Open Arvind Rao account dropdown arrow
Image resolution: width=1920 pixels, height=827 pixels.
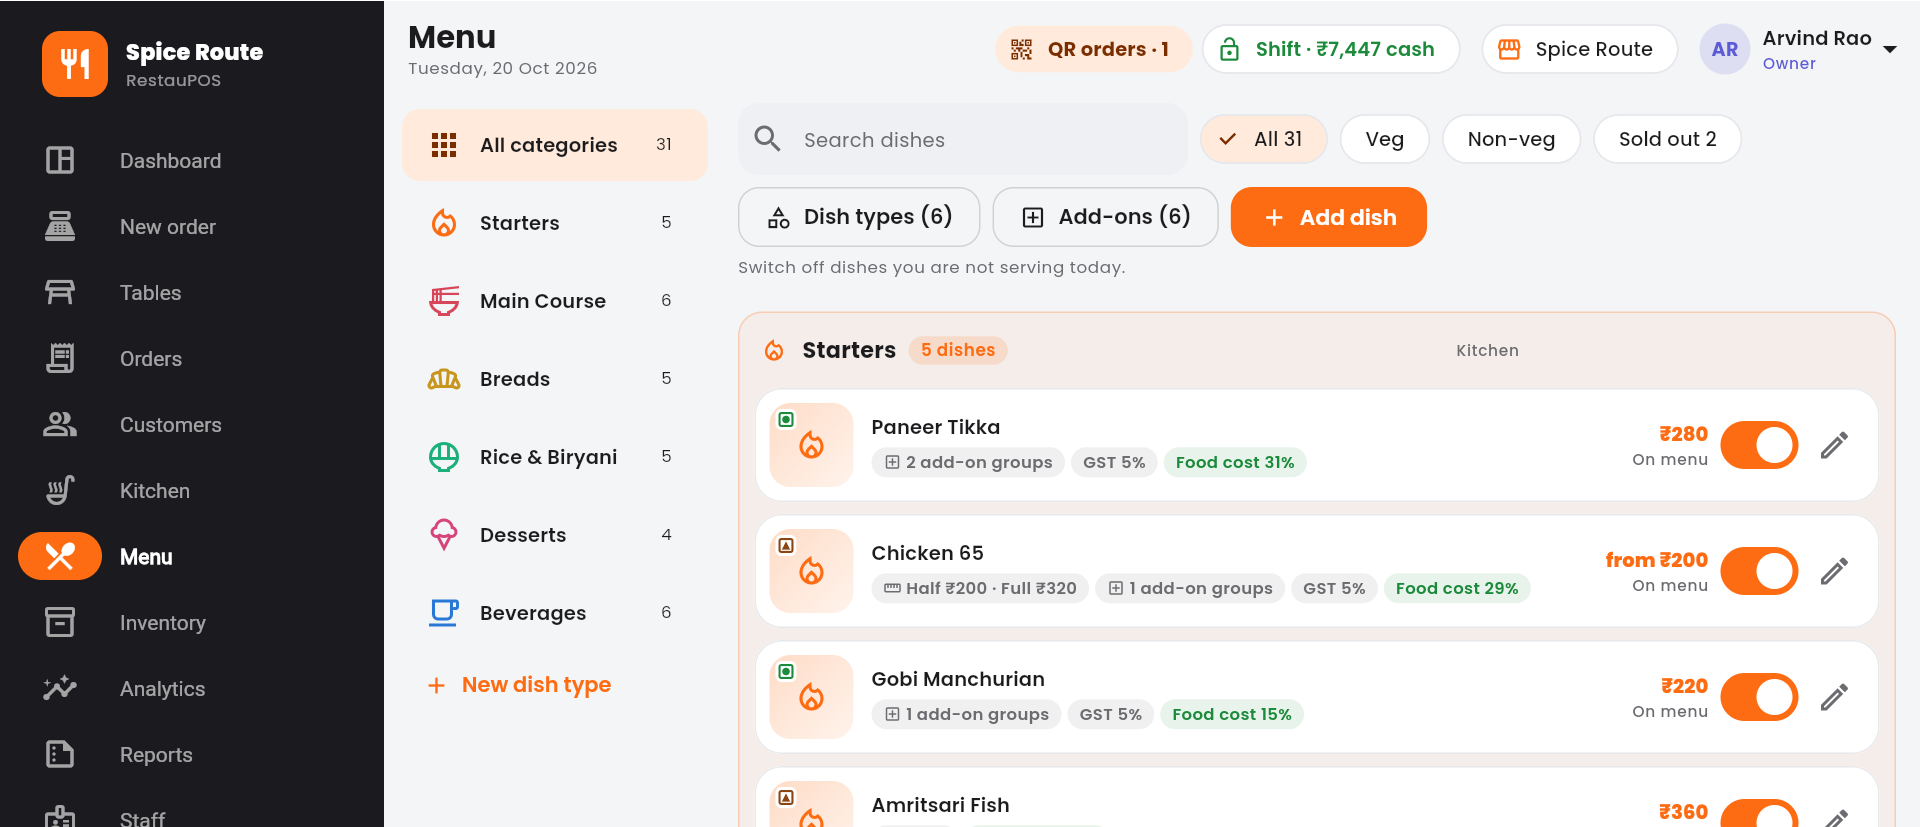click(1889, 49)
